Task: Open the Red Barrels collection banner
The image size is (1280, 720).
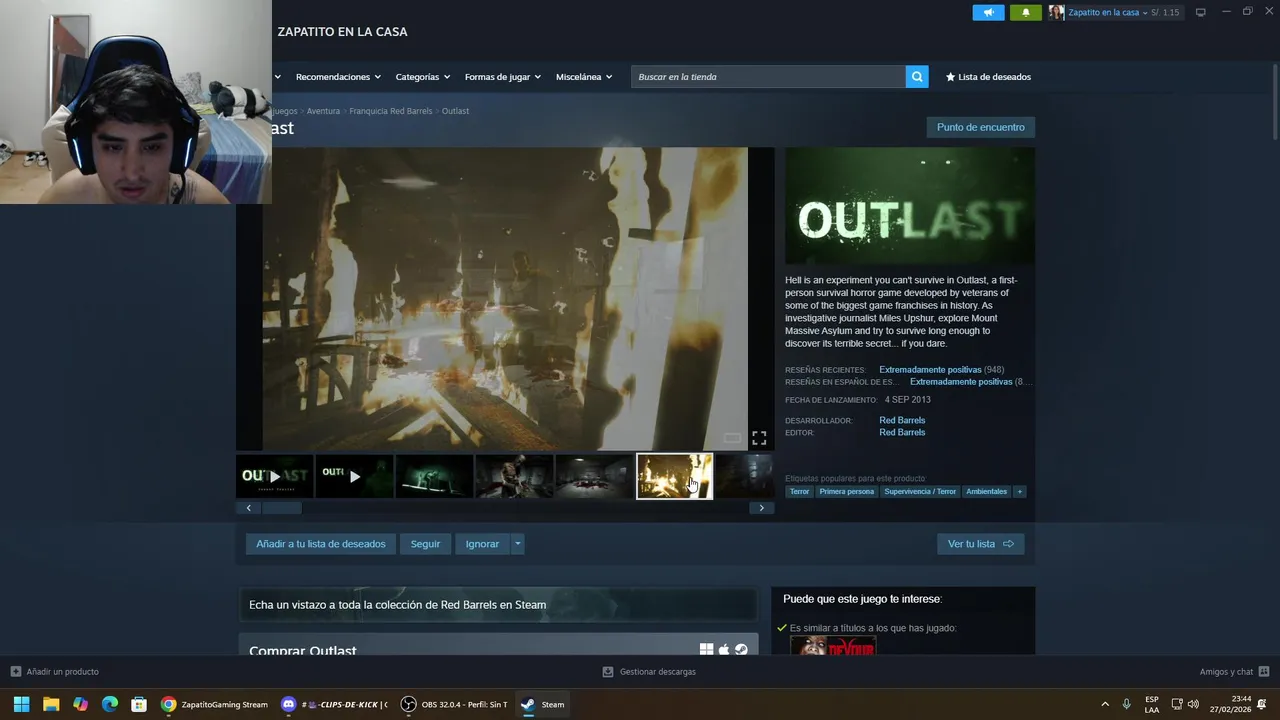Action: coord(497,604)
